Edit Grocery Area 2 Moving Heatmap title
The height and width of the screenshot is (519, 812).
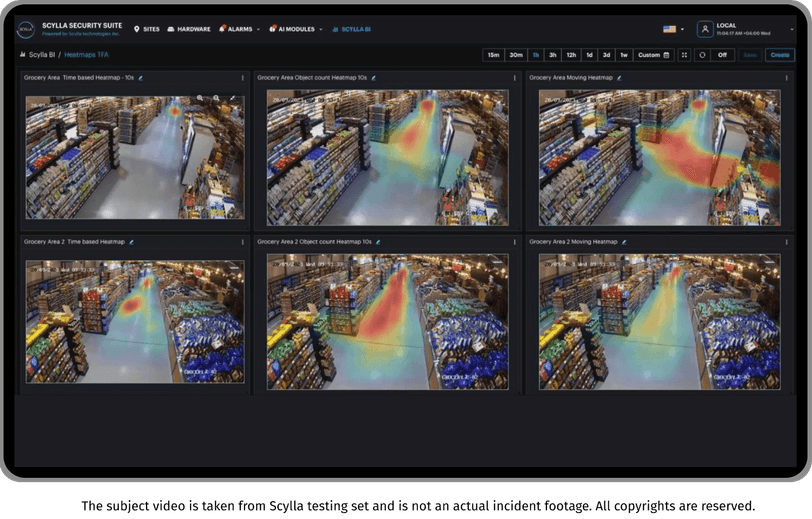[624, 242]
